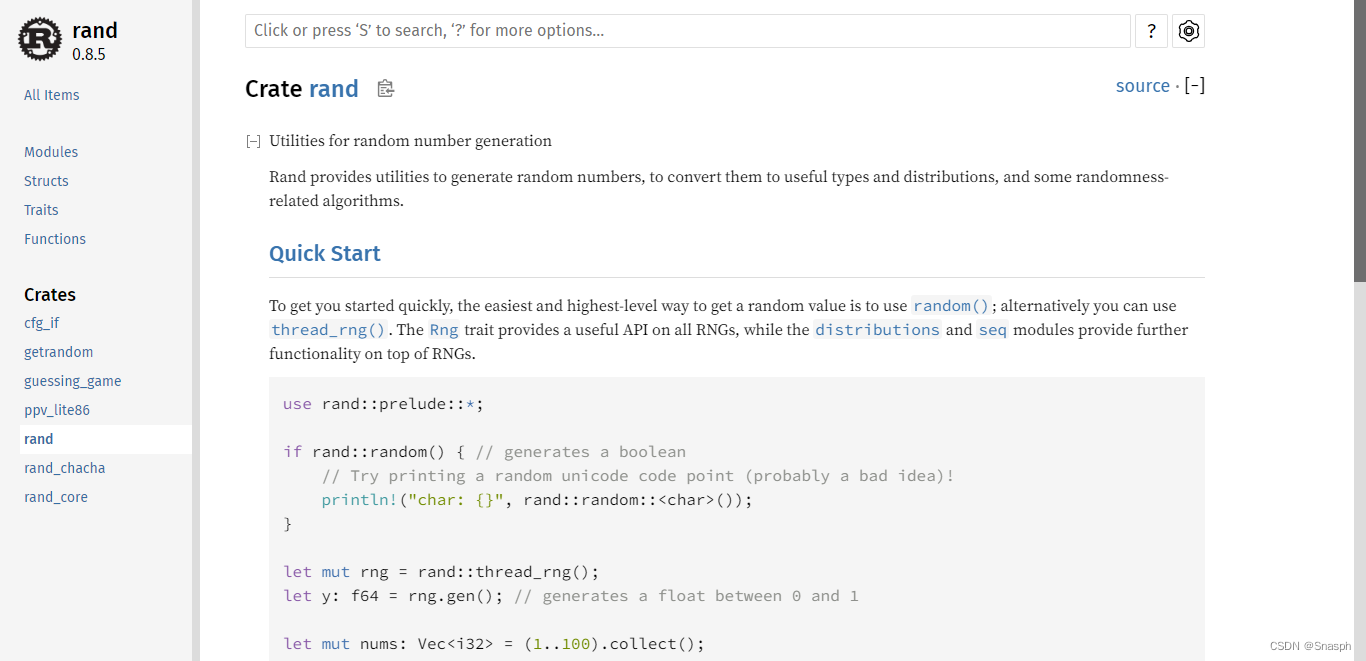Jump to Modules section
The height and width of the screenshot is (661, 1366).
pyautogui.click(x=51, y=152)
